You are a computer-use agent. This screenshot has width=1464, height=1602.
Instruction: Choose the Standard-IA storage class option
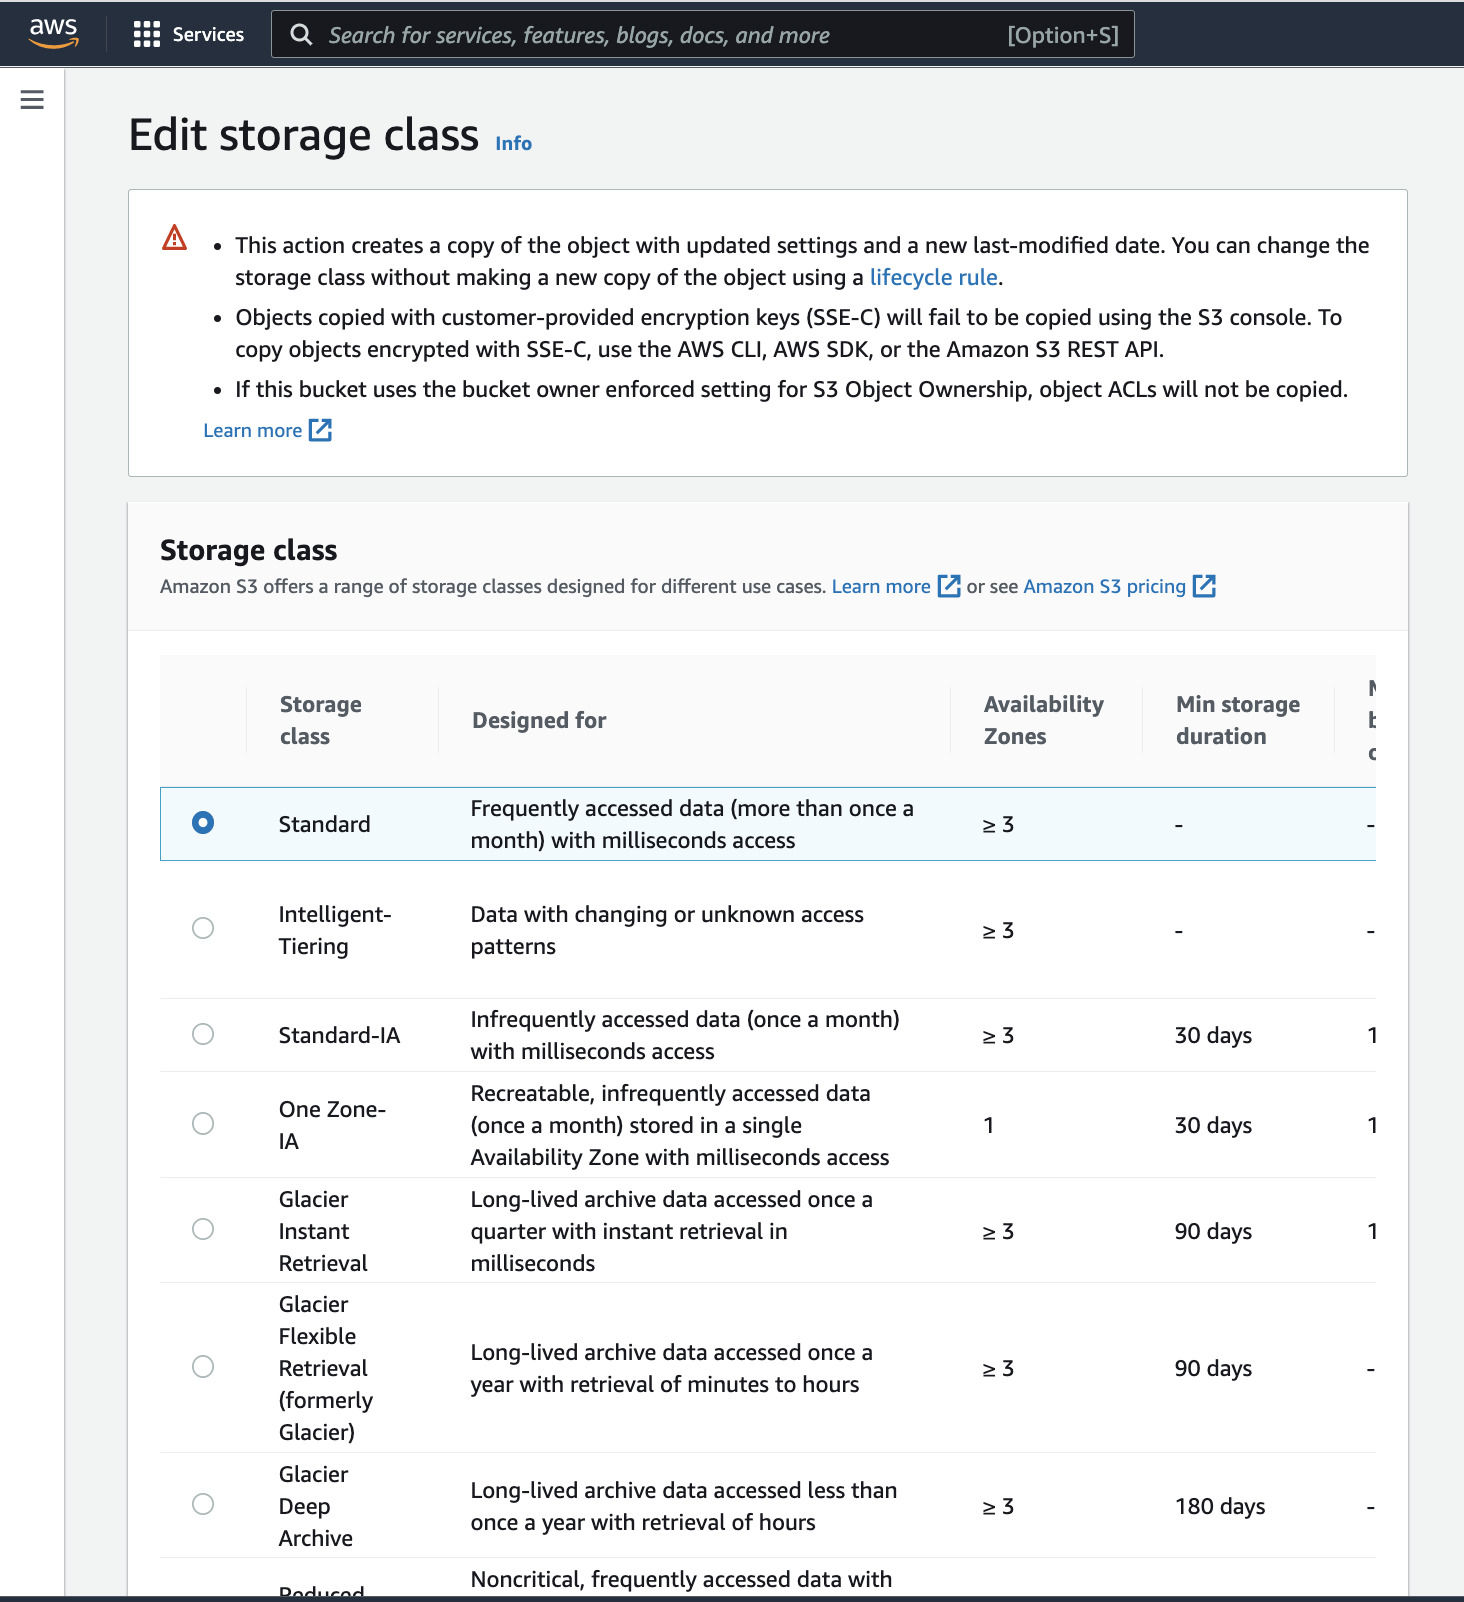click(203, 1034)
